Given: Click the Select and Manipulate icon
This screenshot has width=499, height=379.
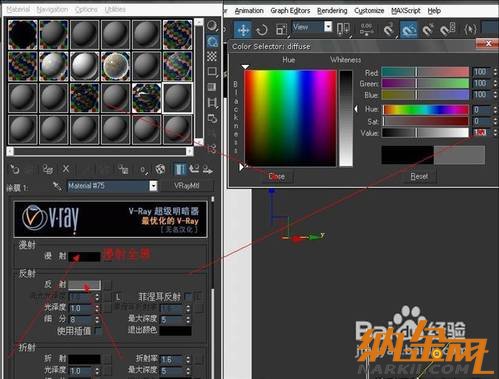Looking at the screenshot, I should click(366, 29).
